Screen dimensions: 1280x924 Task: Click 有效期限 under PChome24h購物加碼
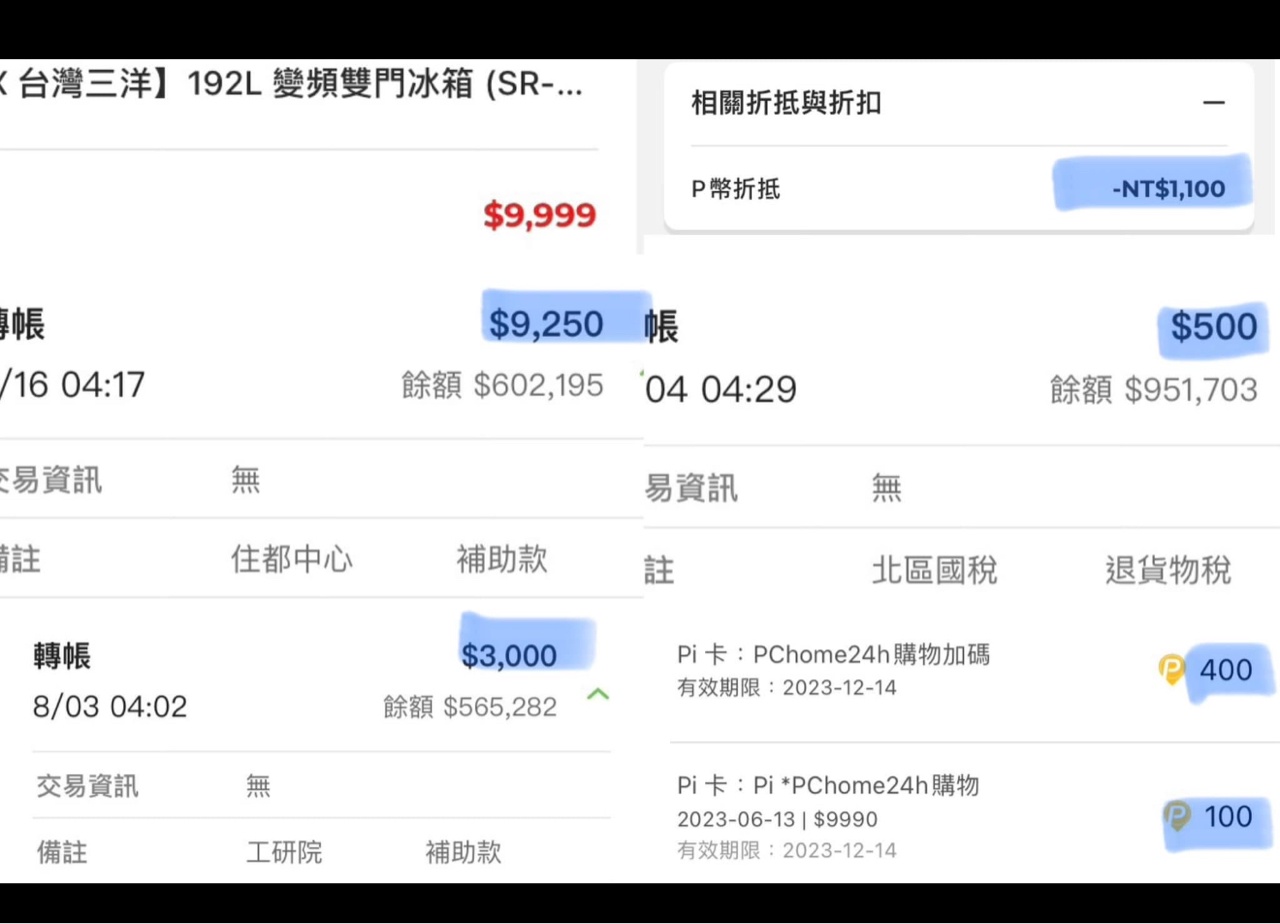tap(787, 688)
